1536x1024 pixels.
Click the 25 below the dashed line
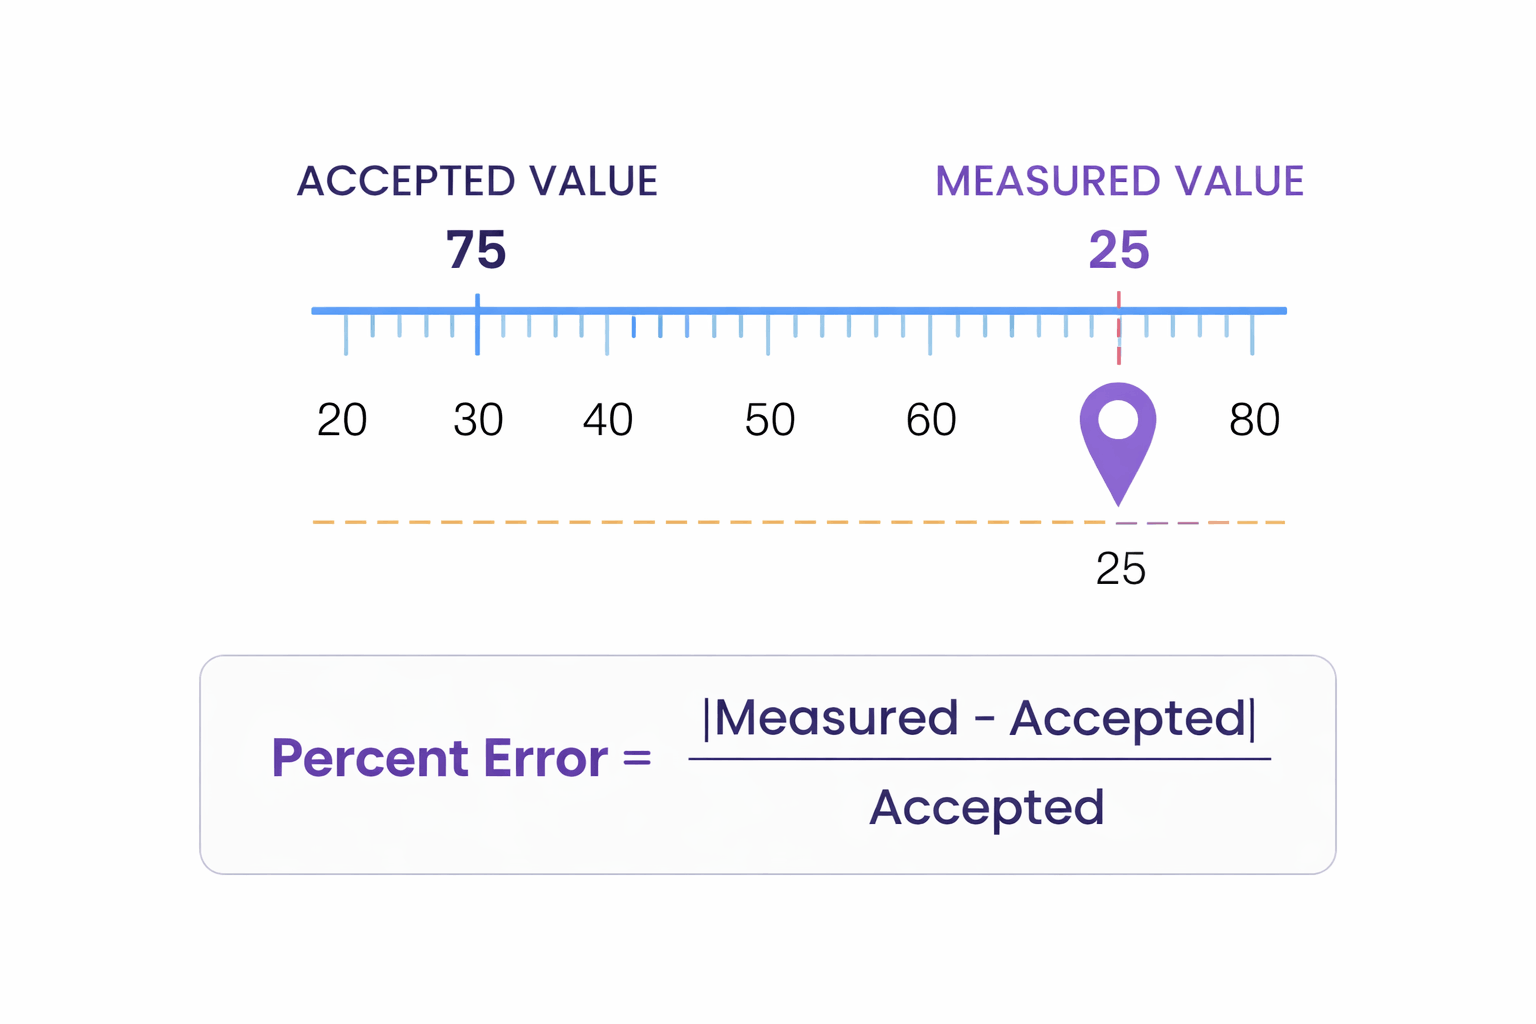pyautogui.click(x=1120, y=569)
